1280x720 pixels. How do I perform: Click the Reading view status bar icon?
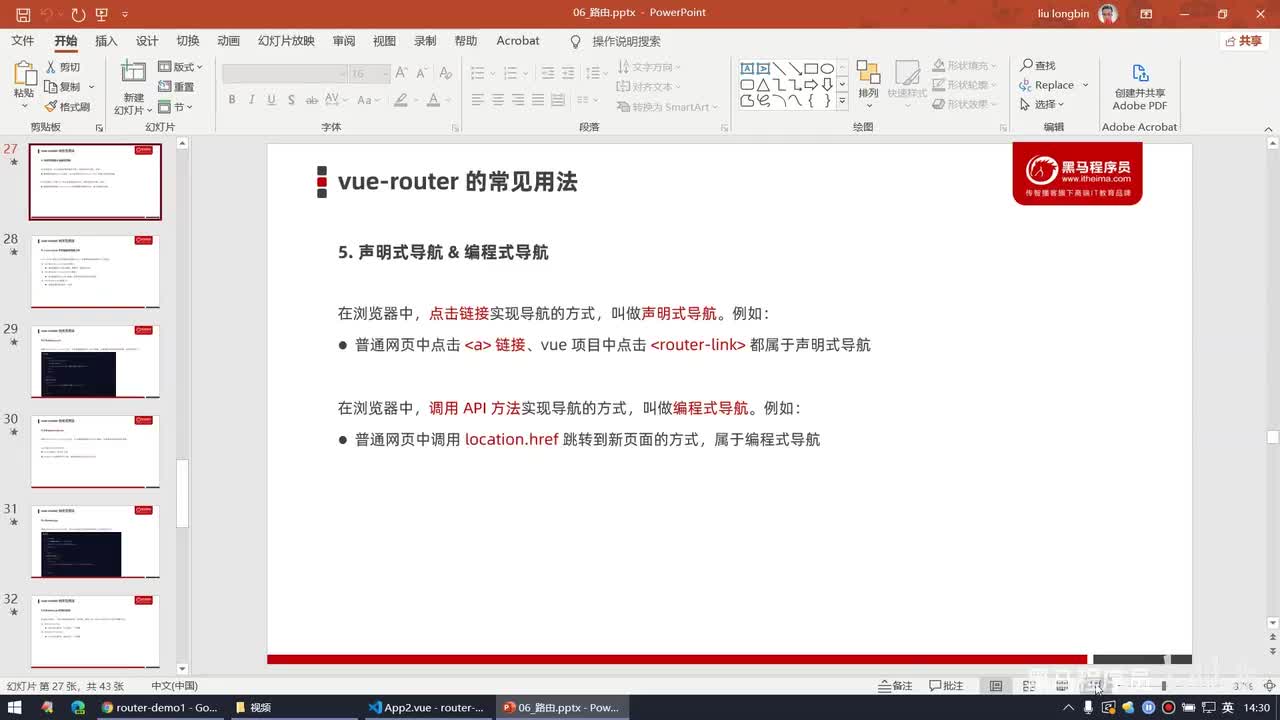[1062, 686]
